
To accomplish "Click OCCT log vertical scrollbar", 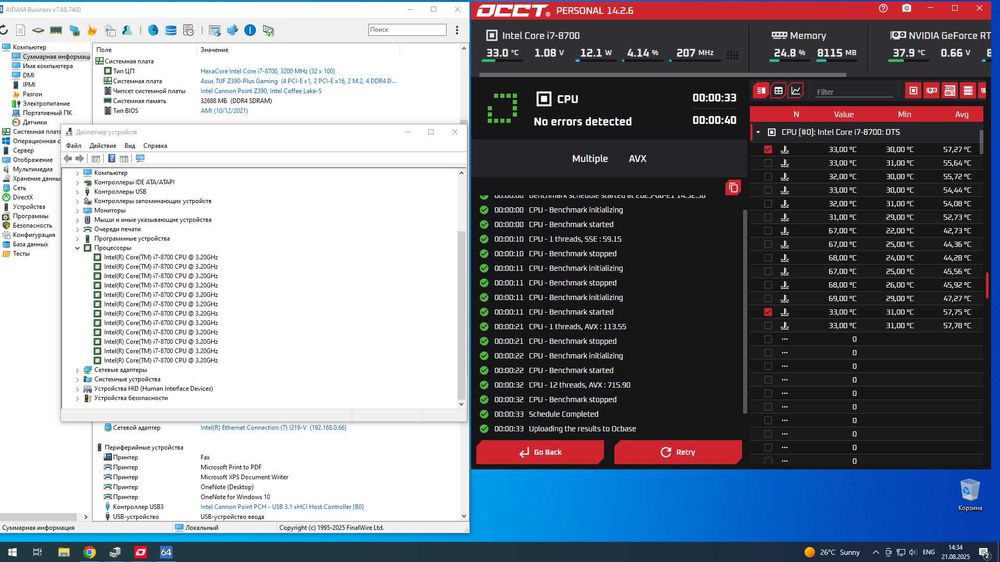I will click(743, 311).
